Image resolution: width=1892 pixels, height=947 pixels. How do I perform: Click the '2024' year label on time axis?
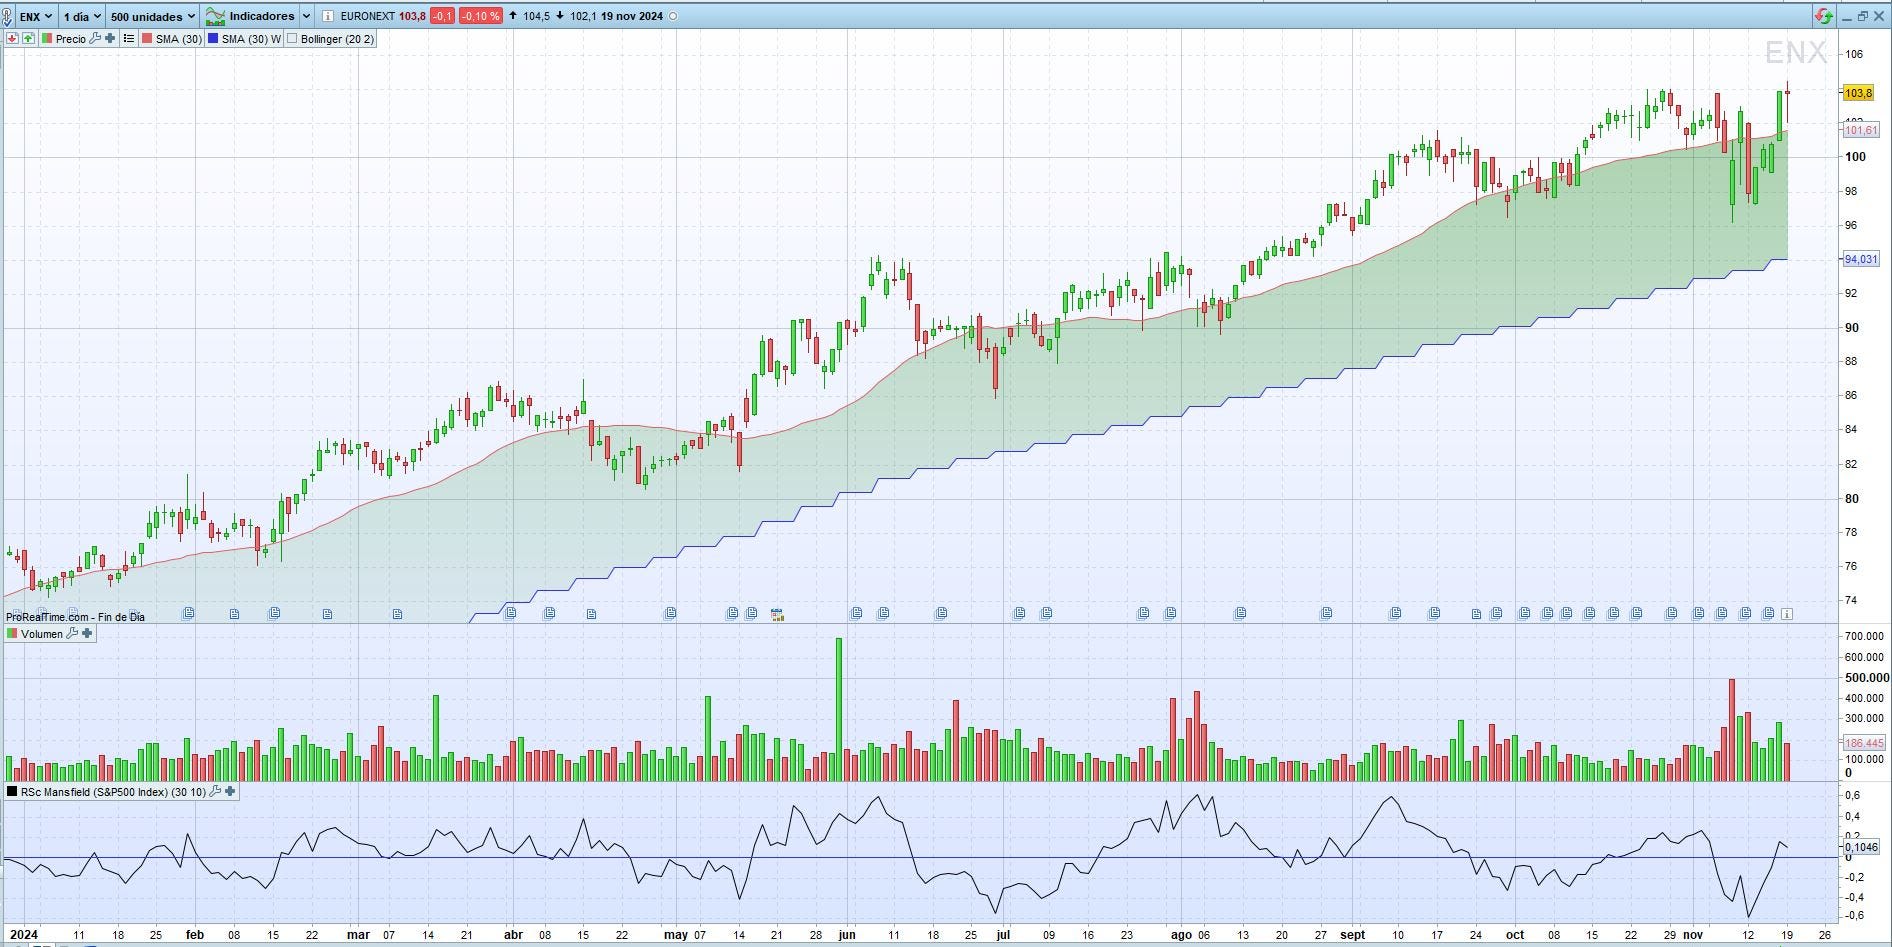(23, 935)
